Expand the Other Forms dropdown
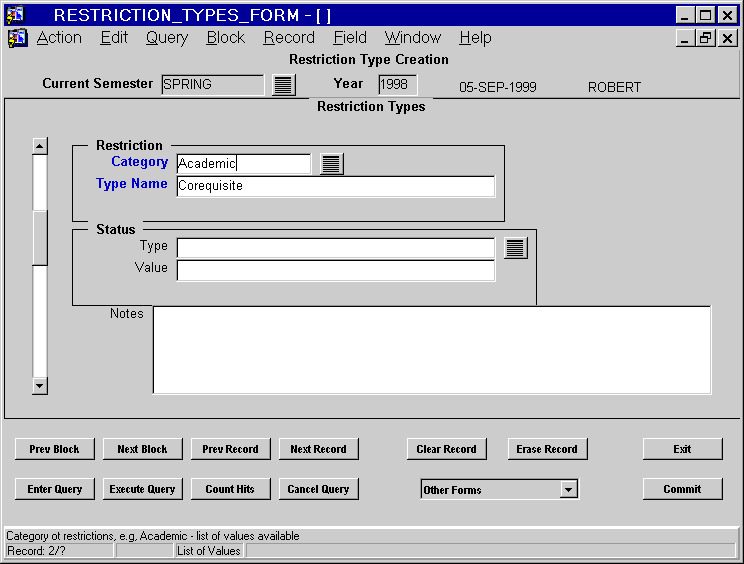 pyautogui.click(x=568, y=489)
